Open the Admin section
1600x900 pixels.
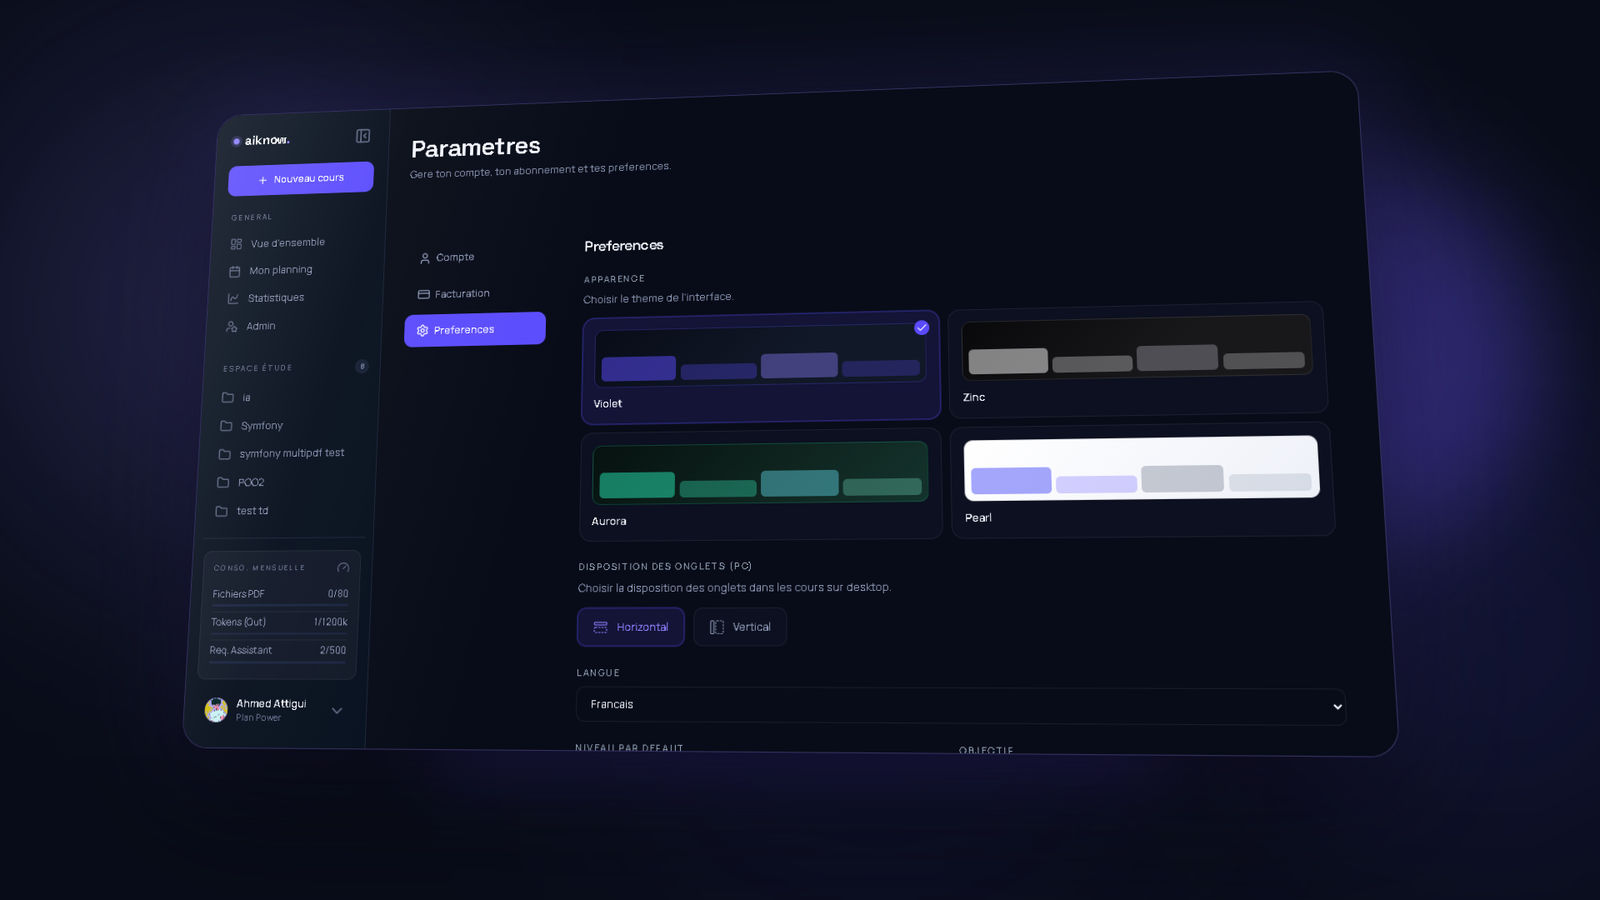pyautogui.click(x=250, y=326)
